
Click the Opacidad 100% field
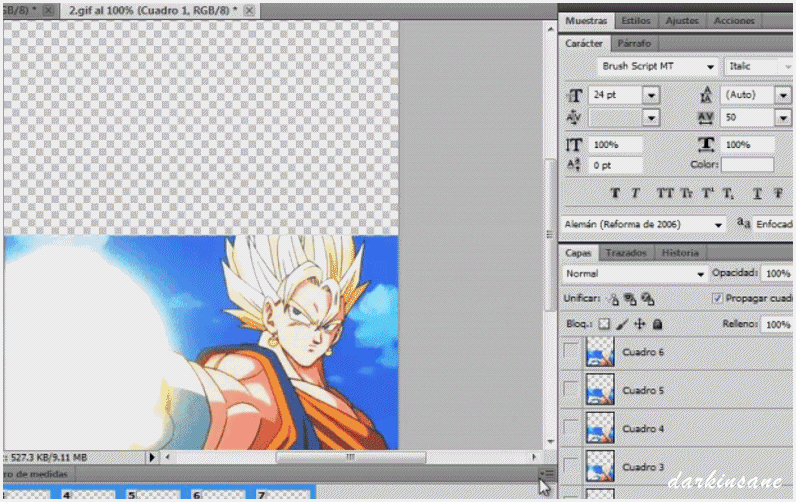click(x=777, y=274)
